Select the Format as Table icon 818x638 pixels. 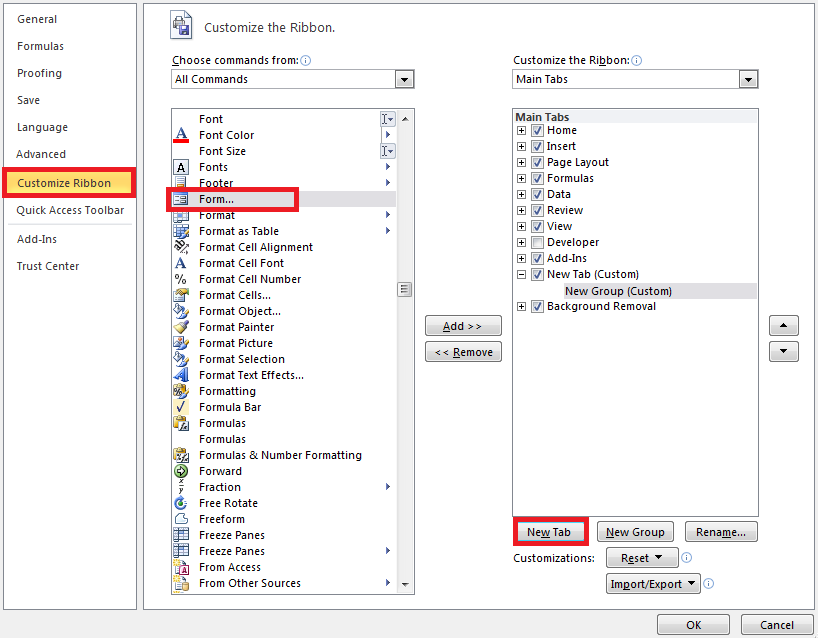181,231
